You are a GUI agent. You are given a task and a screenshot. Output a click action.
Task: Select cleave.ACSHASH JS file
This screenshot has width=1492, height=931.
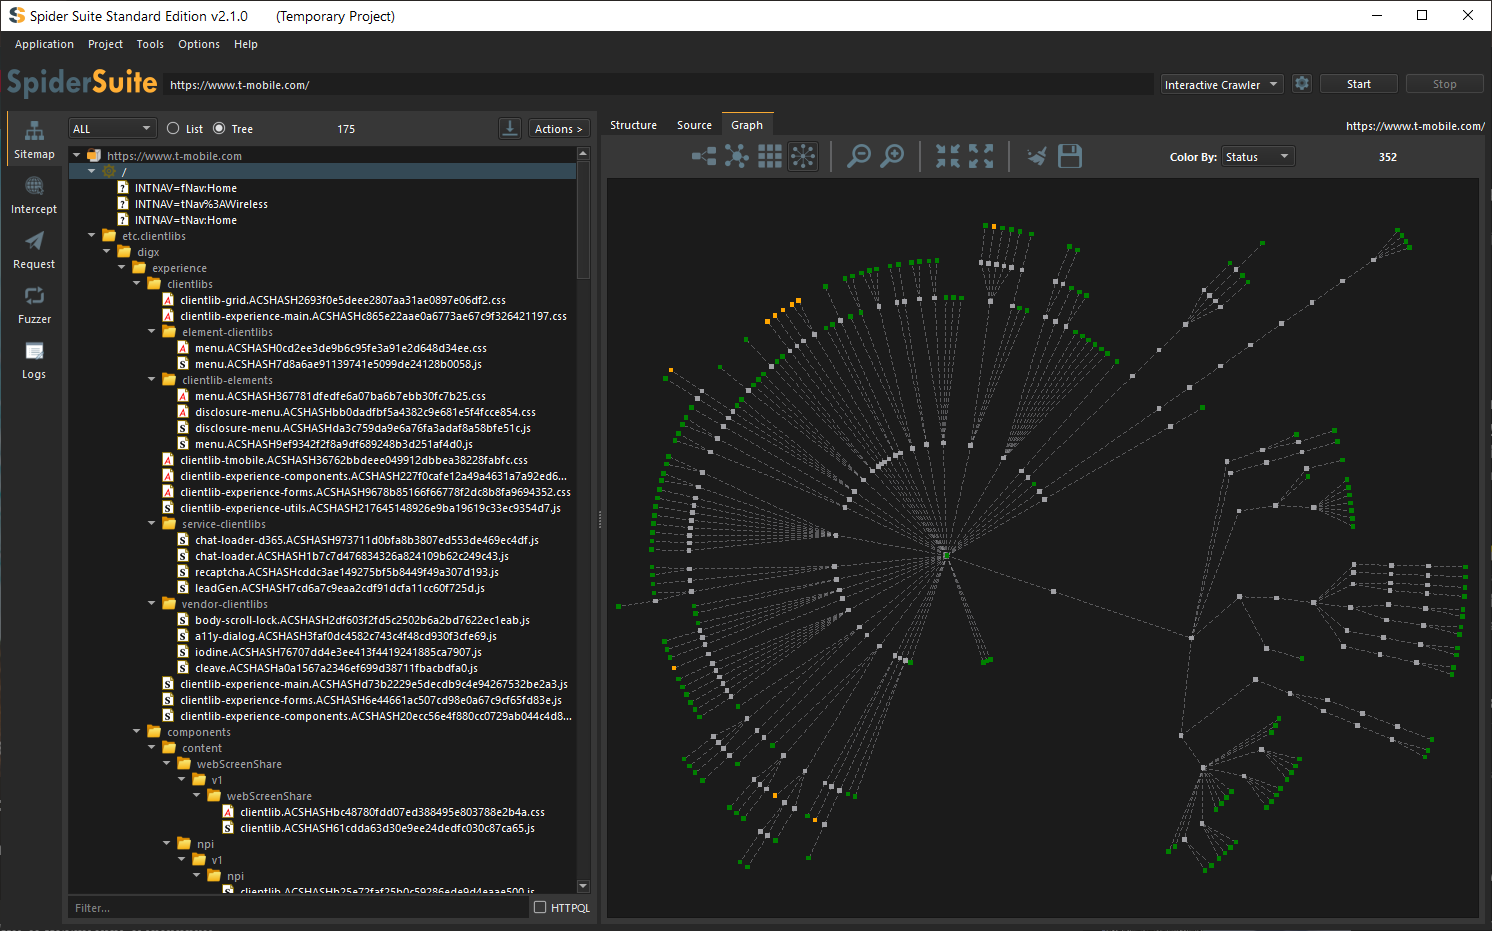click(336, 668)
